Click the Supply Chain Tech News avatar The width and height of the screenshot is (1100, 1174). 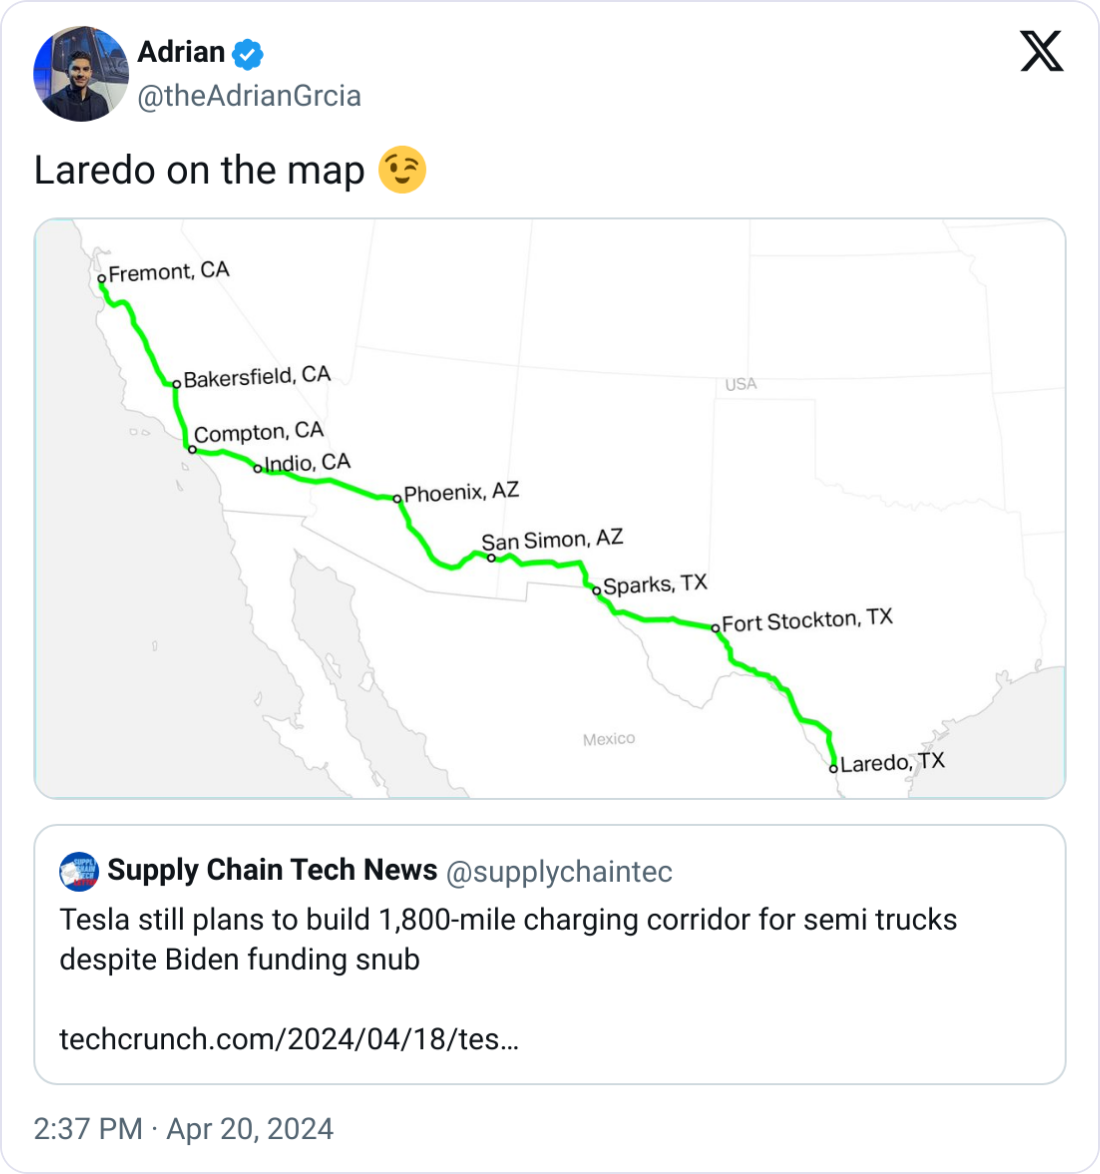click(79, 871)
